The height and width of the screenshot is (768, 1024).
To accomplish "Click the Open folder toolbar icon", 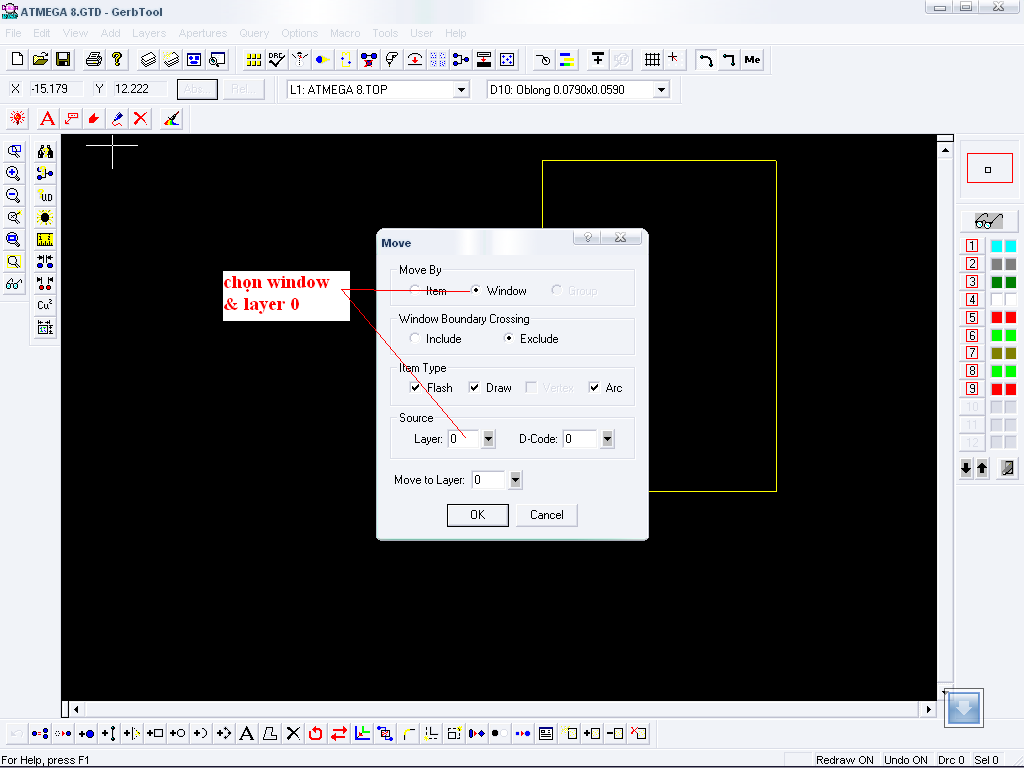I will coord(40,59).
